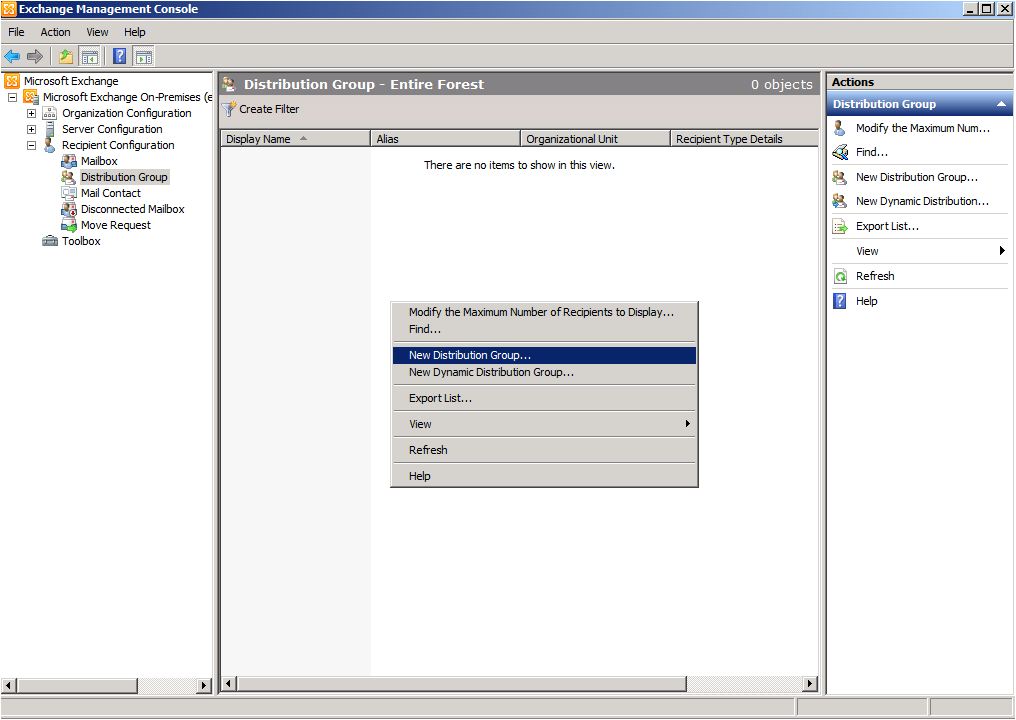Click the Server Configuration tree icon
The image size is (1016, 720).
click(49, 129)
